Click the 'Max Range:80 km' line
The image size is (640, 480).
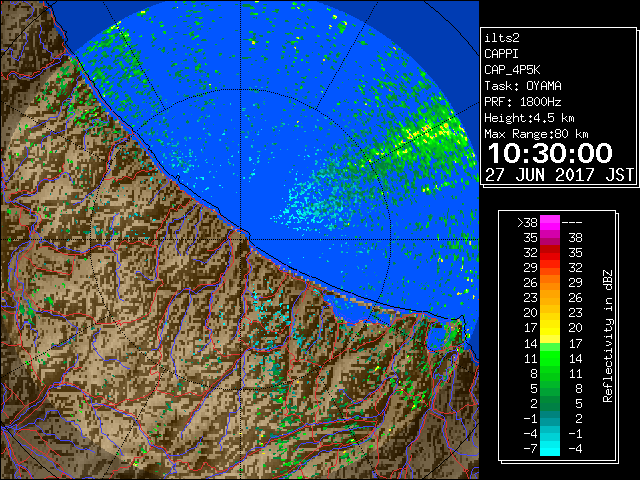point(536,134)
